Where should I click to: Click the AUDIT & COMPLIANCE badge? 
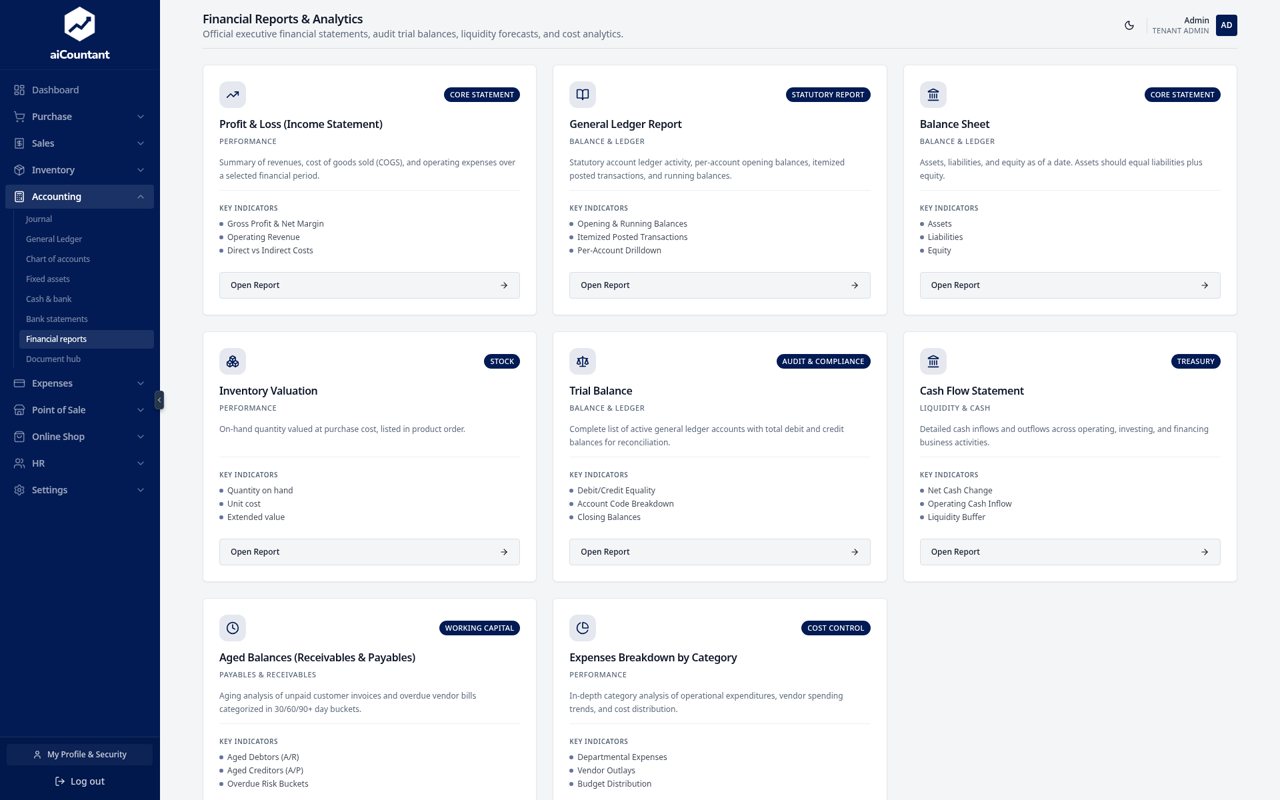point(823,361)
